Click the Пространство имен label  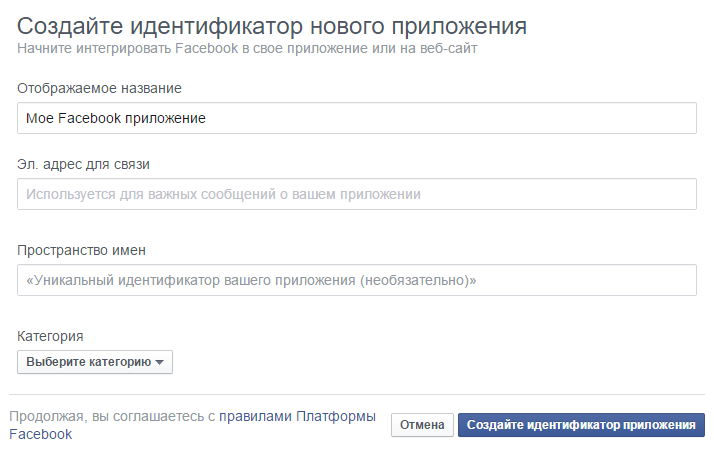coord(81,250)
